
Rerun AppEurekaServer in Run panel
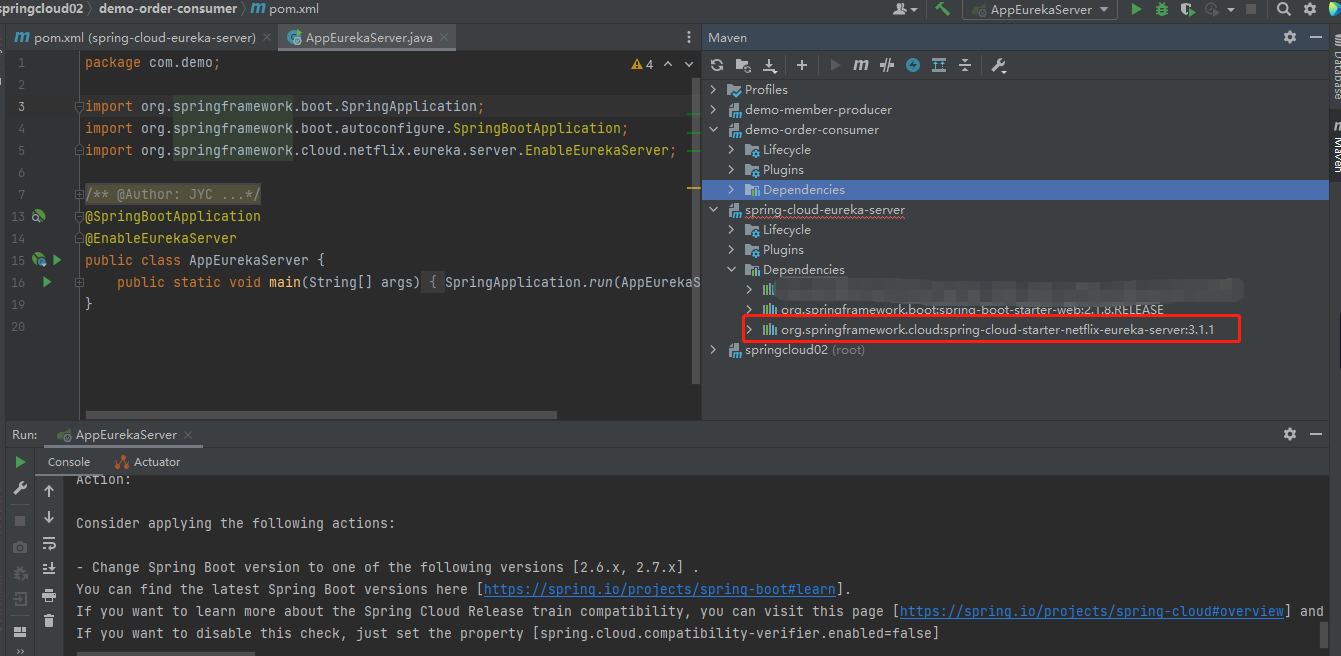[20, 462]
